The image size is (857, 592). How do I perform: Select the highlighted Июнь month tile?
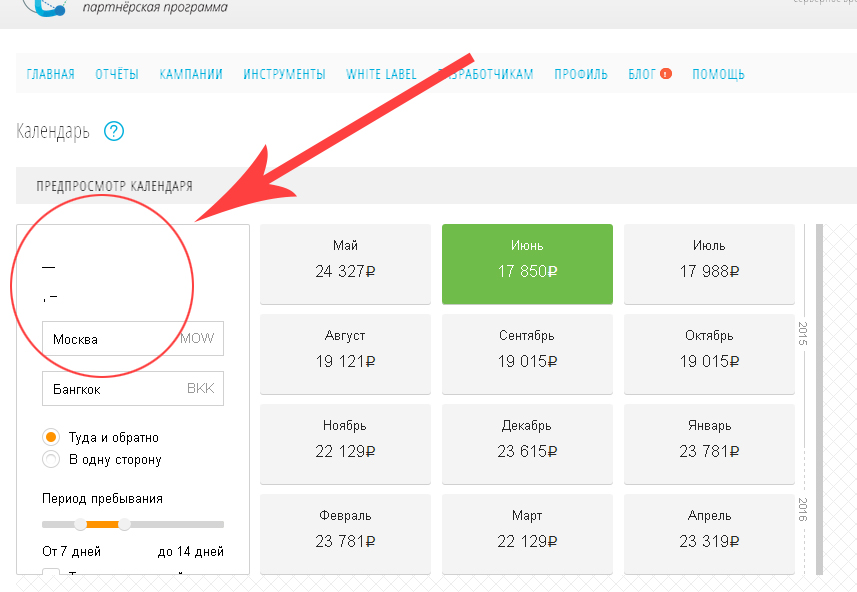(x=527, y=264)
